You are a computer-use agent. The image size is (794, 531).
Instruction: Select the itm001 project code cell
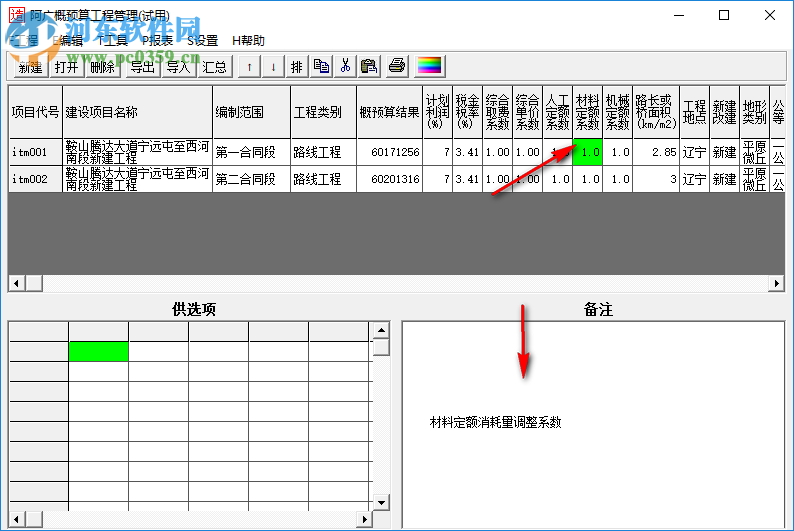[35, 152]
